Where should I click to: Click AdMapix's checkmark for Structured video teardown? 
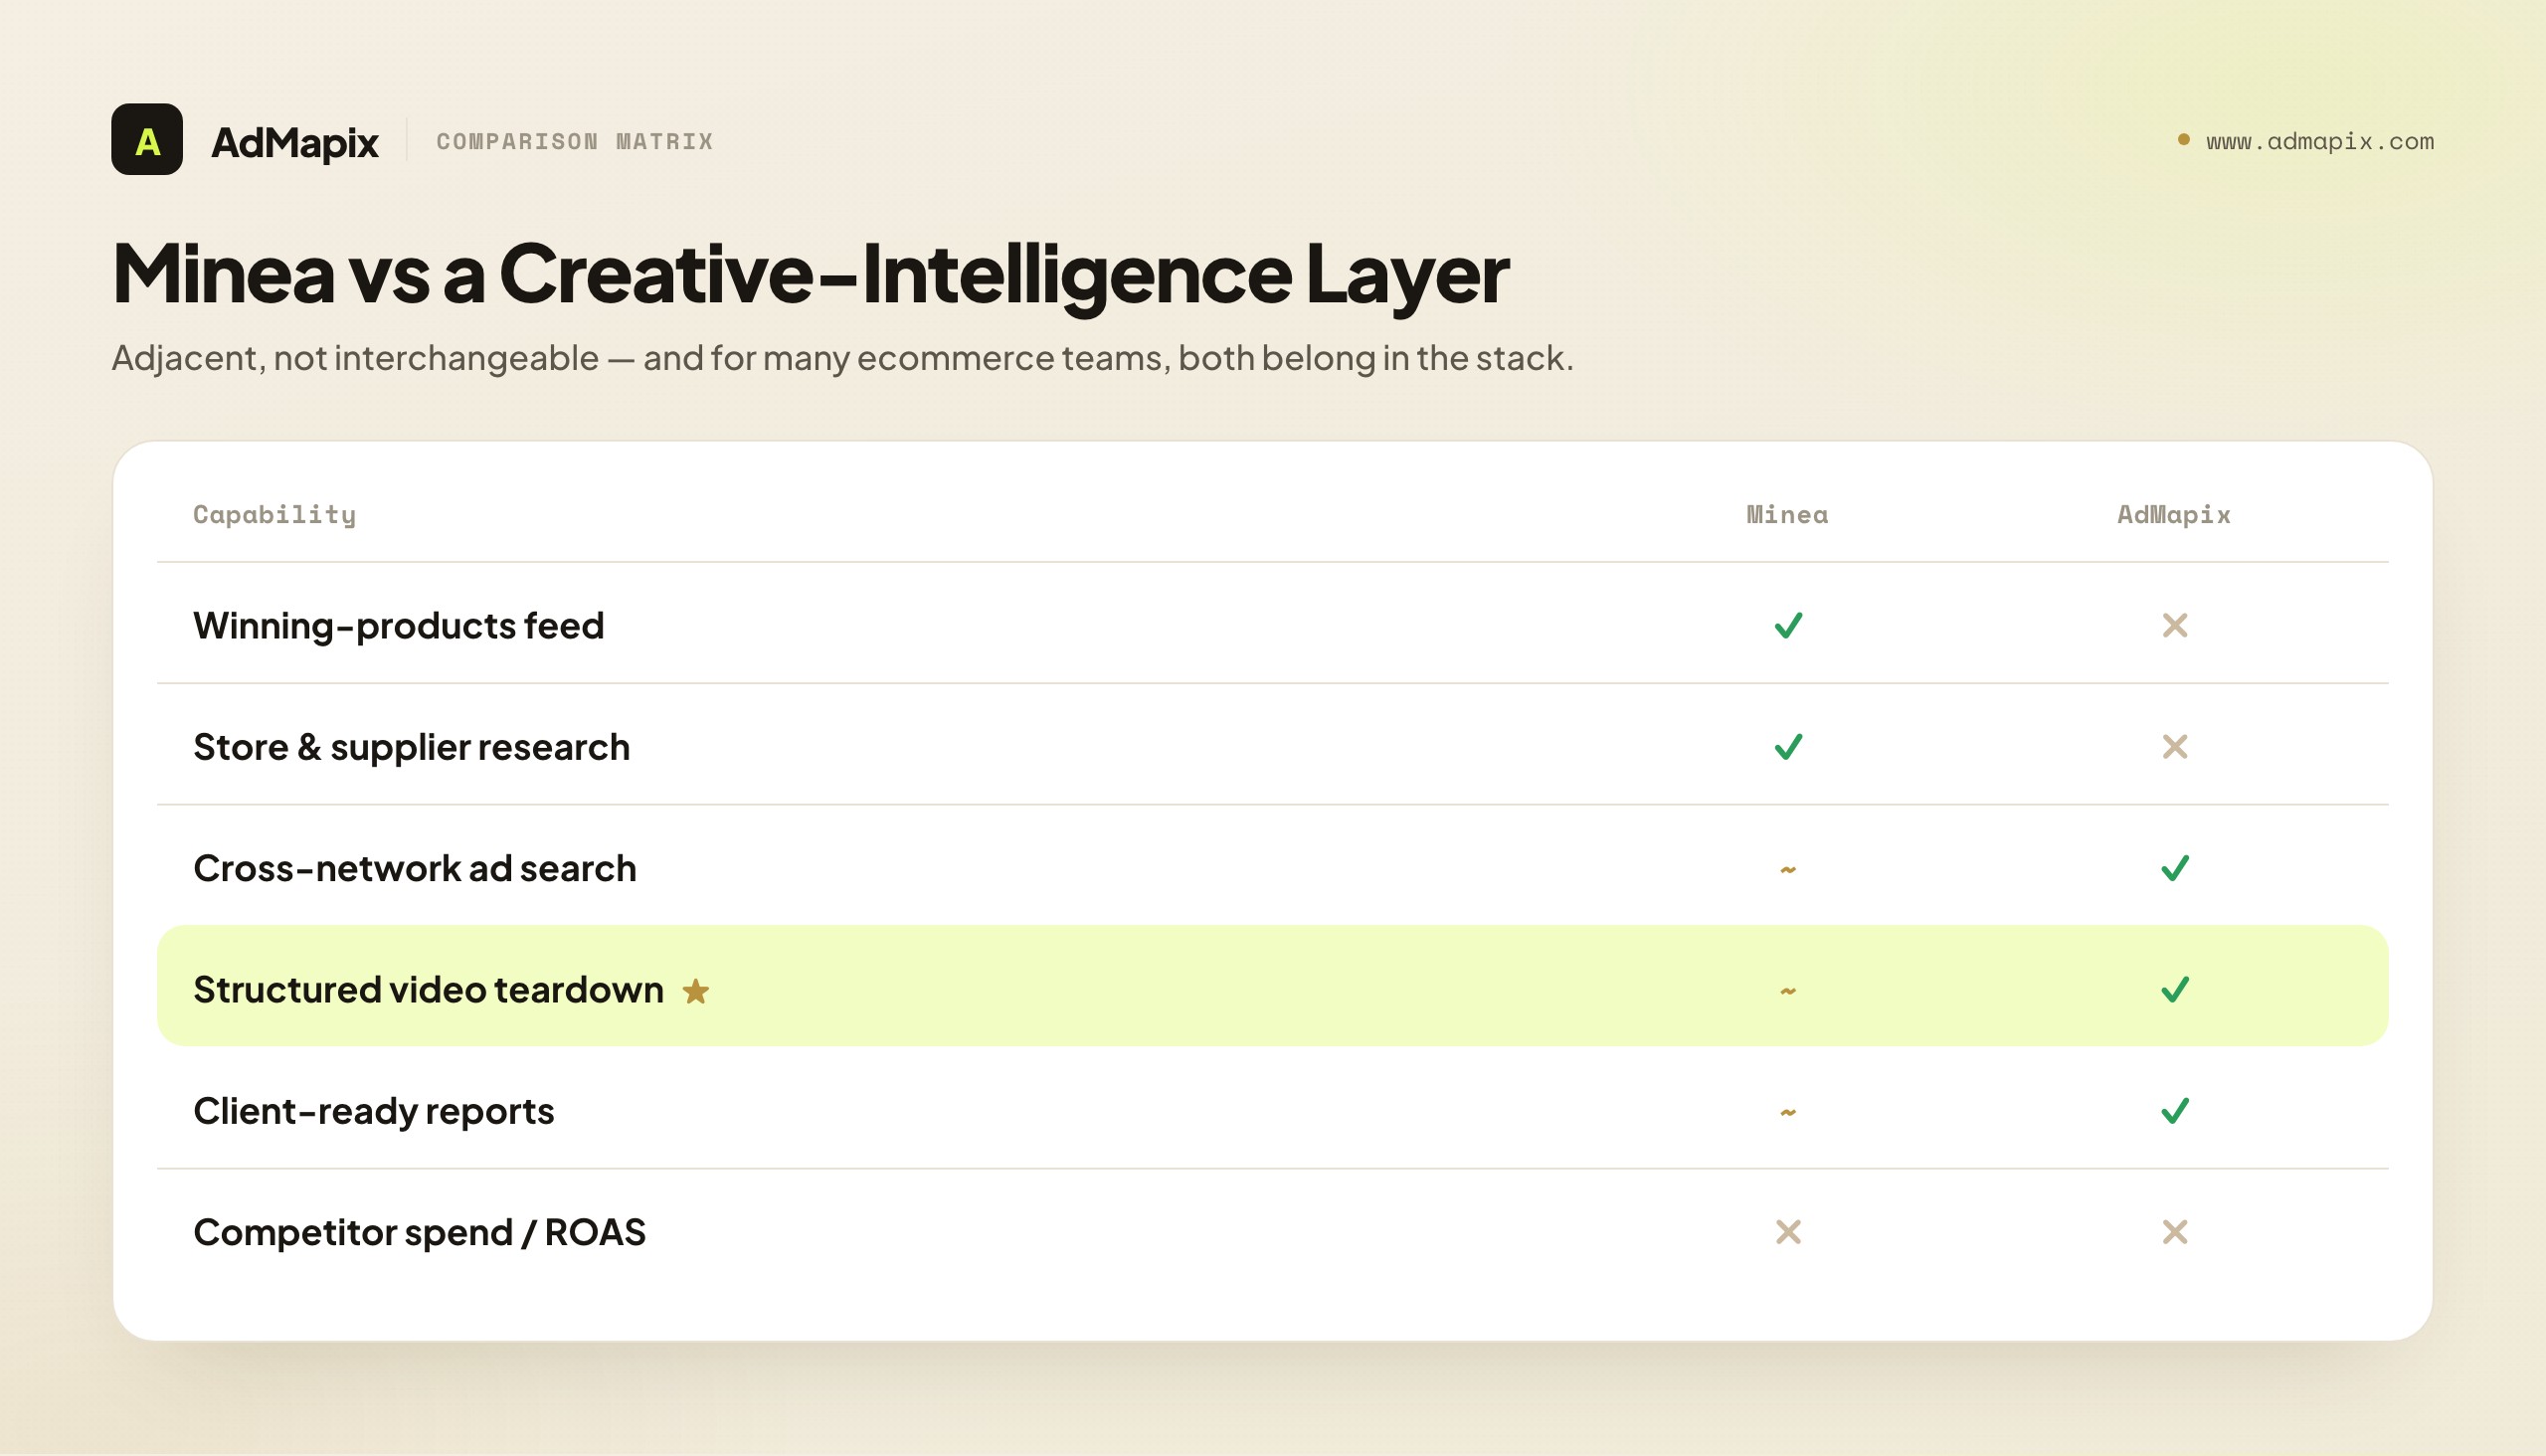coord(2175,990)
